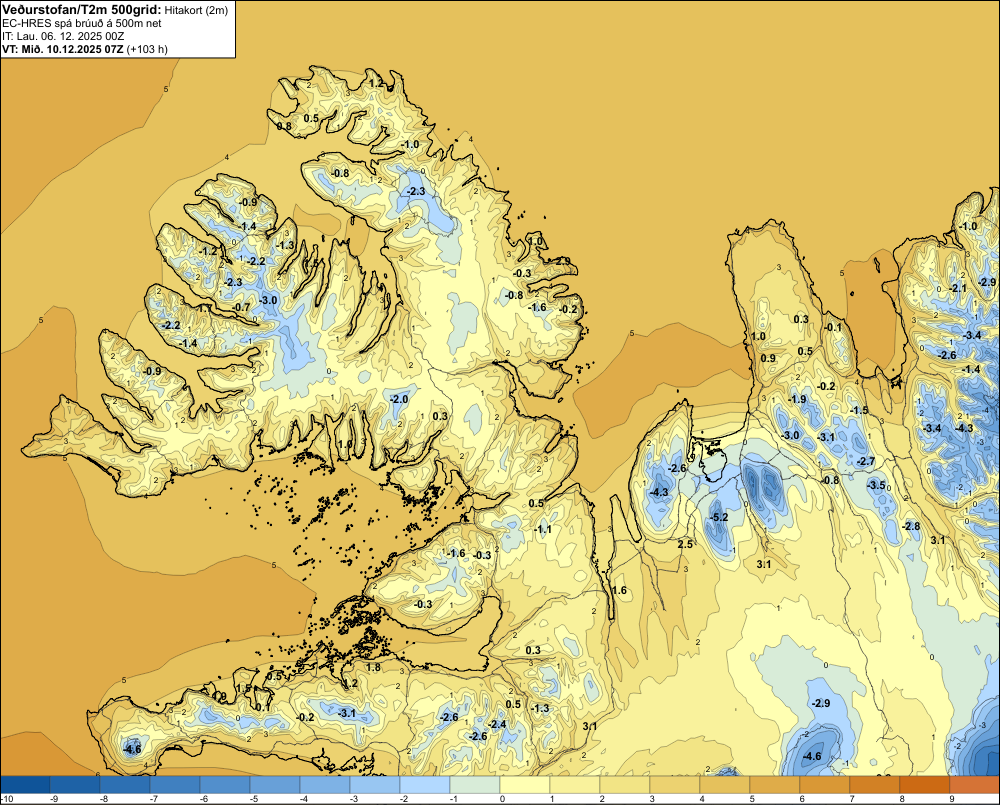Image resolution: width=1000 pixels, height=805 pixels.
Task: Click the '-0.7' temperature label
Action: 241,307
